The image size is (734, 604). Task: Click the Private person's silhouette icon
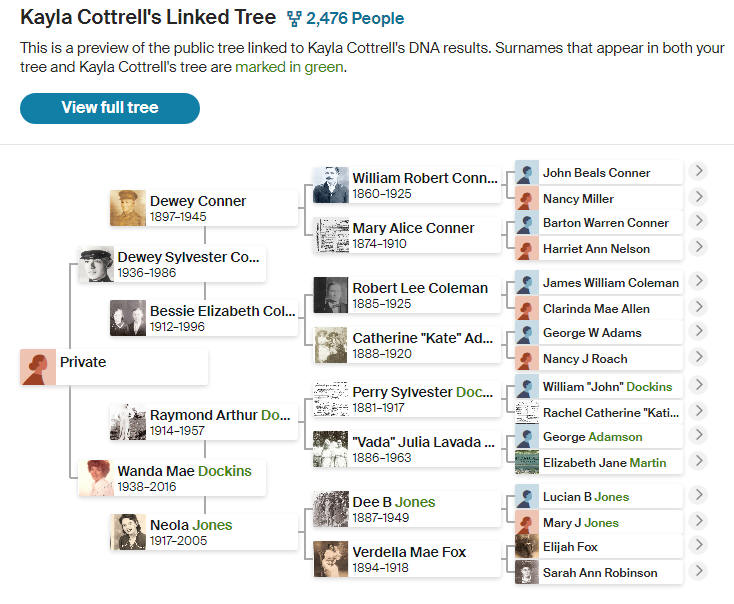38,367
